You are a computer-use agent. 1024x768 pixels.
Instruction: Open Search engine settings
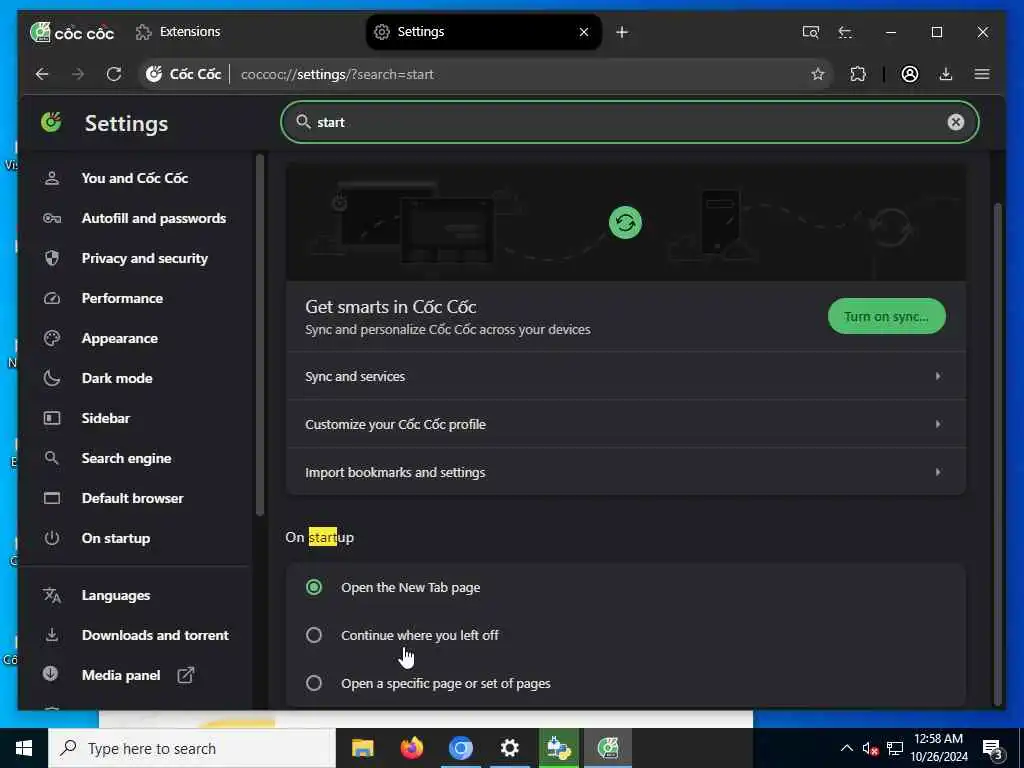click(126, 458)
